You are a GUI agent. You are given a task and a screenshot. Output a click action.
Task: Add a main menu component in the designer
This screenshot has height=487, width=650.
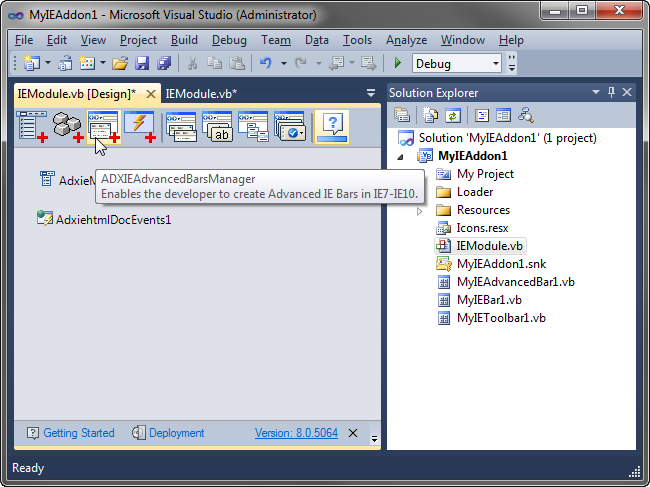[x=32, y=127]
